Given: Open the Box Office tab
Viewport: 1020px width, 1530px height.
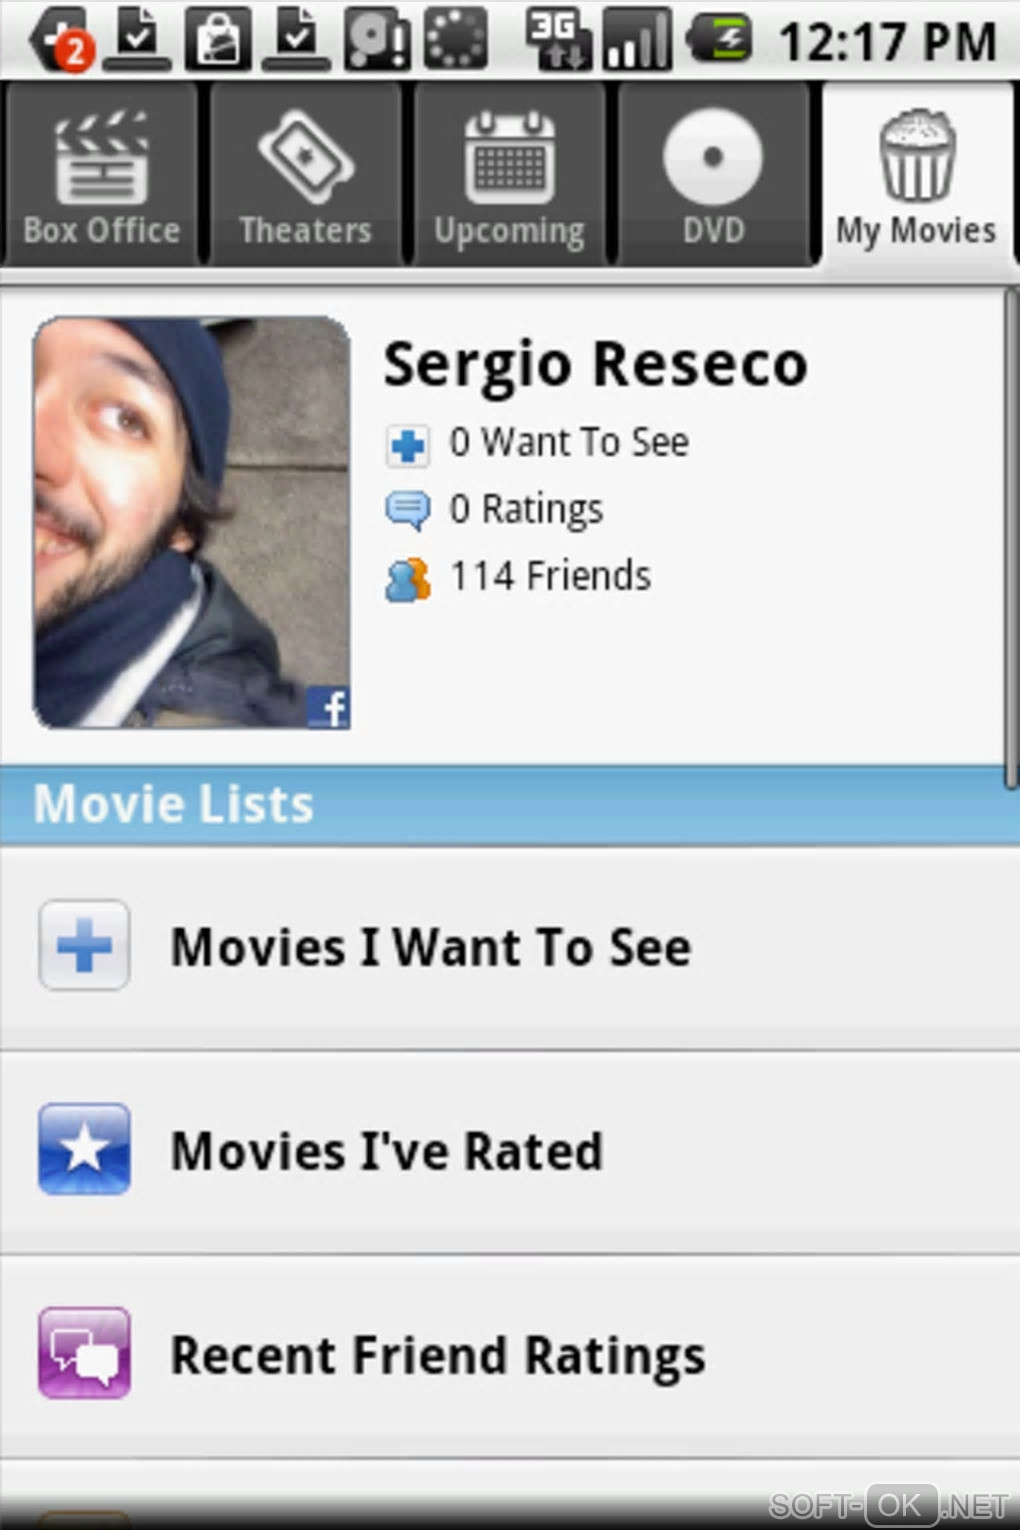Looking at the screenshot, I should tap(101, 175).
